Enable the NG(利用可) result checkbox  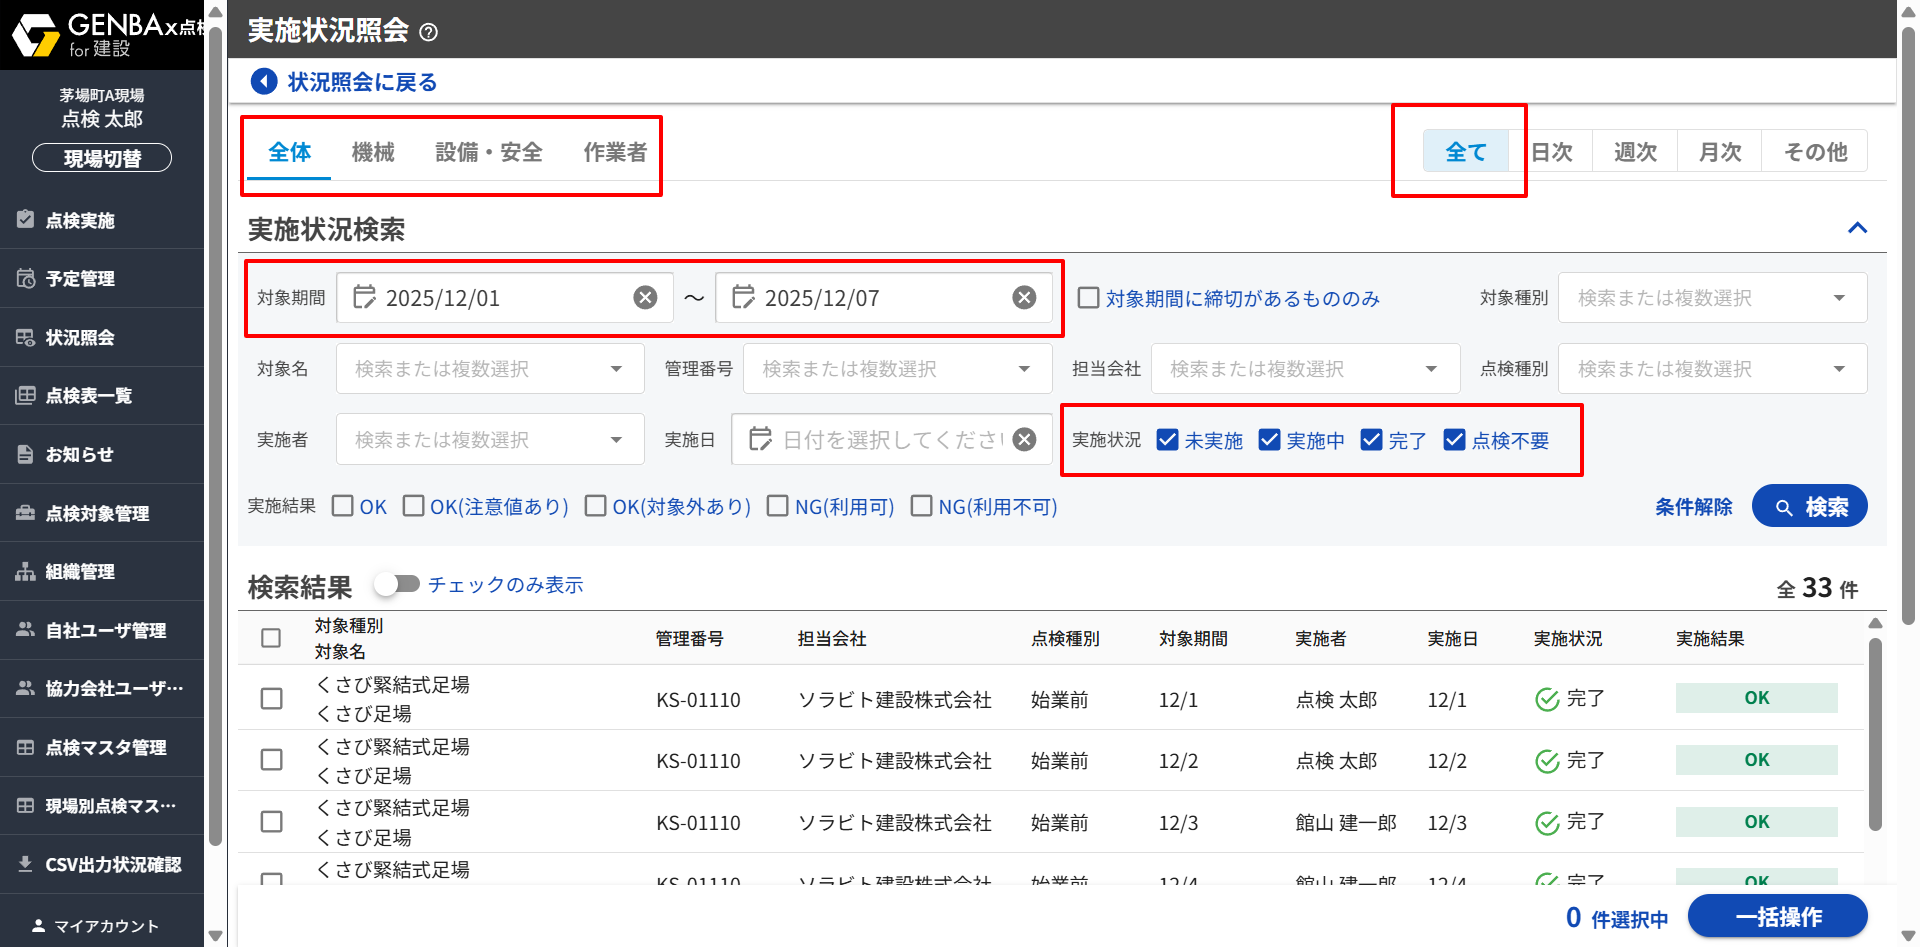[777, 506]
